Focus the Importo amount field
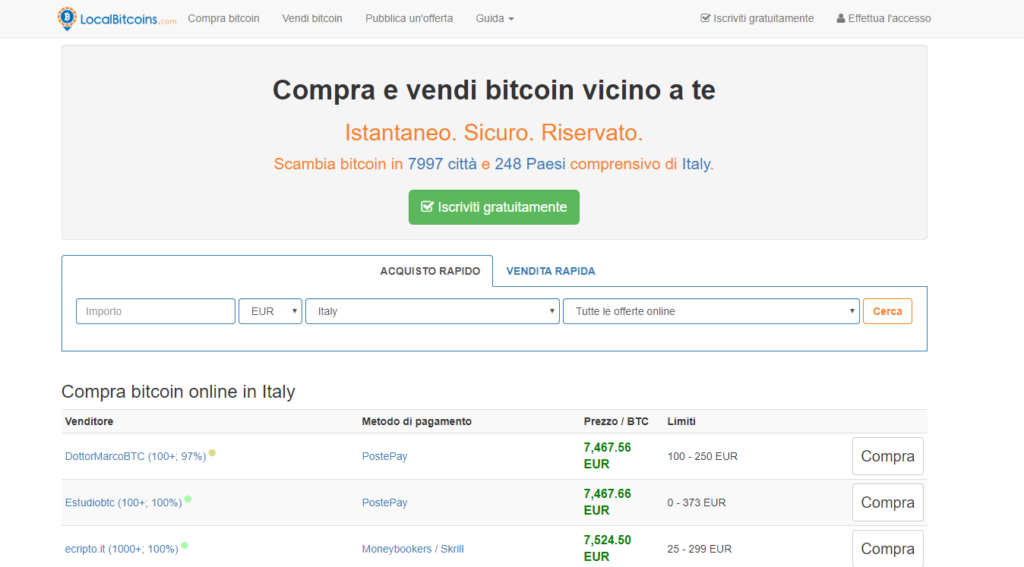 pos(155,311)
